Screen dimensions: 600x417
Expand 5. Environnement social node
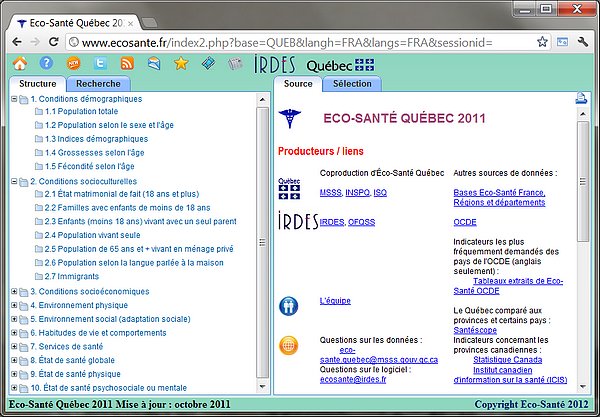click(x=14, y=319)
